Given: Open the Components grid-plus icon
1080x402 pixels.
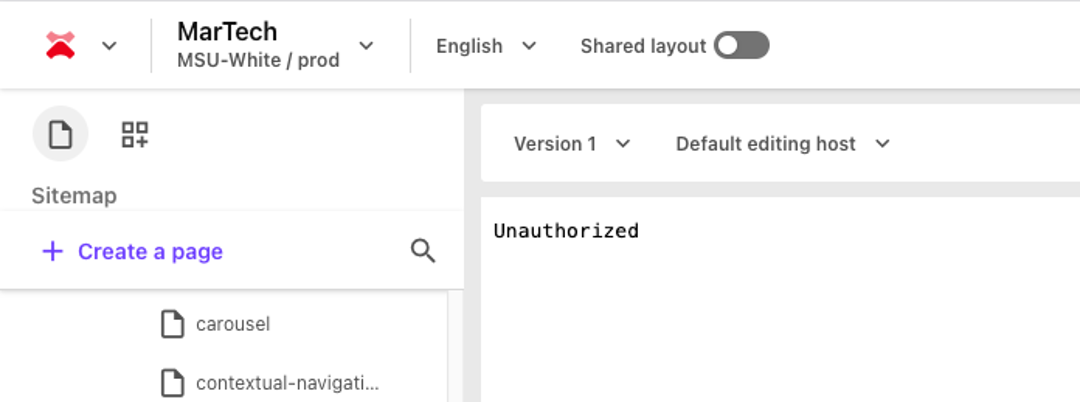Looking at the screenshot, I should (135, 134).
